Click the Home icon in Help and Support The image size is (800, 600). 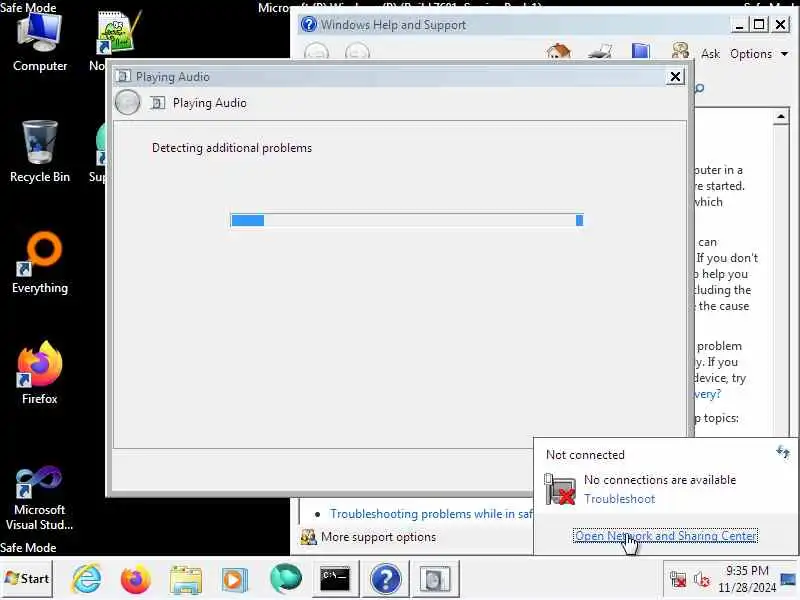coord(558,52)
